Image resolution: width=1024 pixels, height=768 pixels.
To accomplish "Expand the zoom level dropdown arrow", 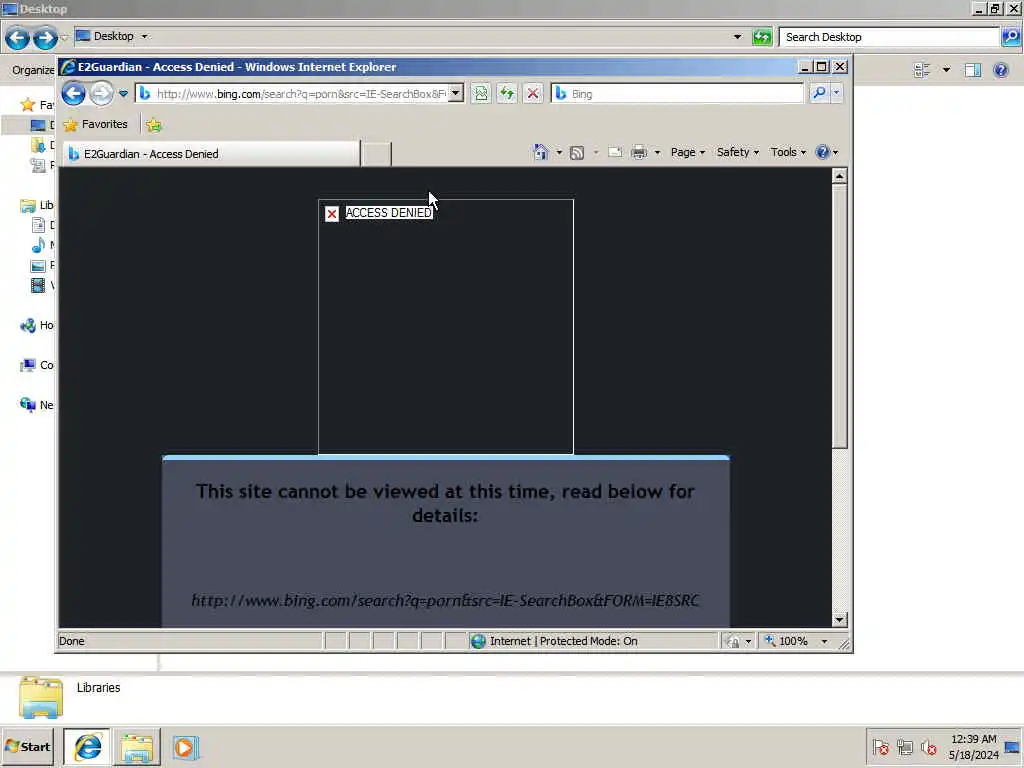I will click(x=824, y=641).
